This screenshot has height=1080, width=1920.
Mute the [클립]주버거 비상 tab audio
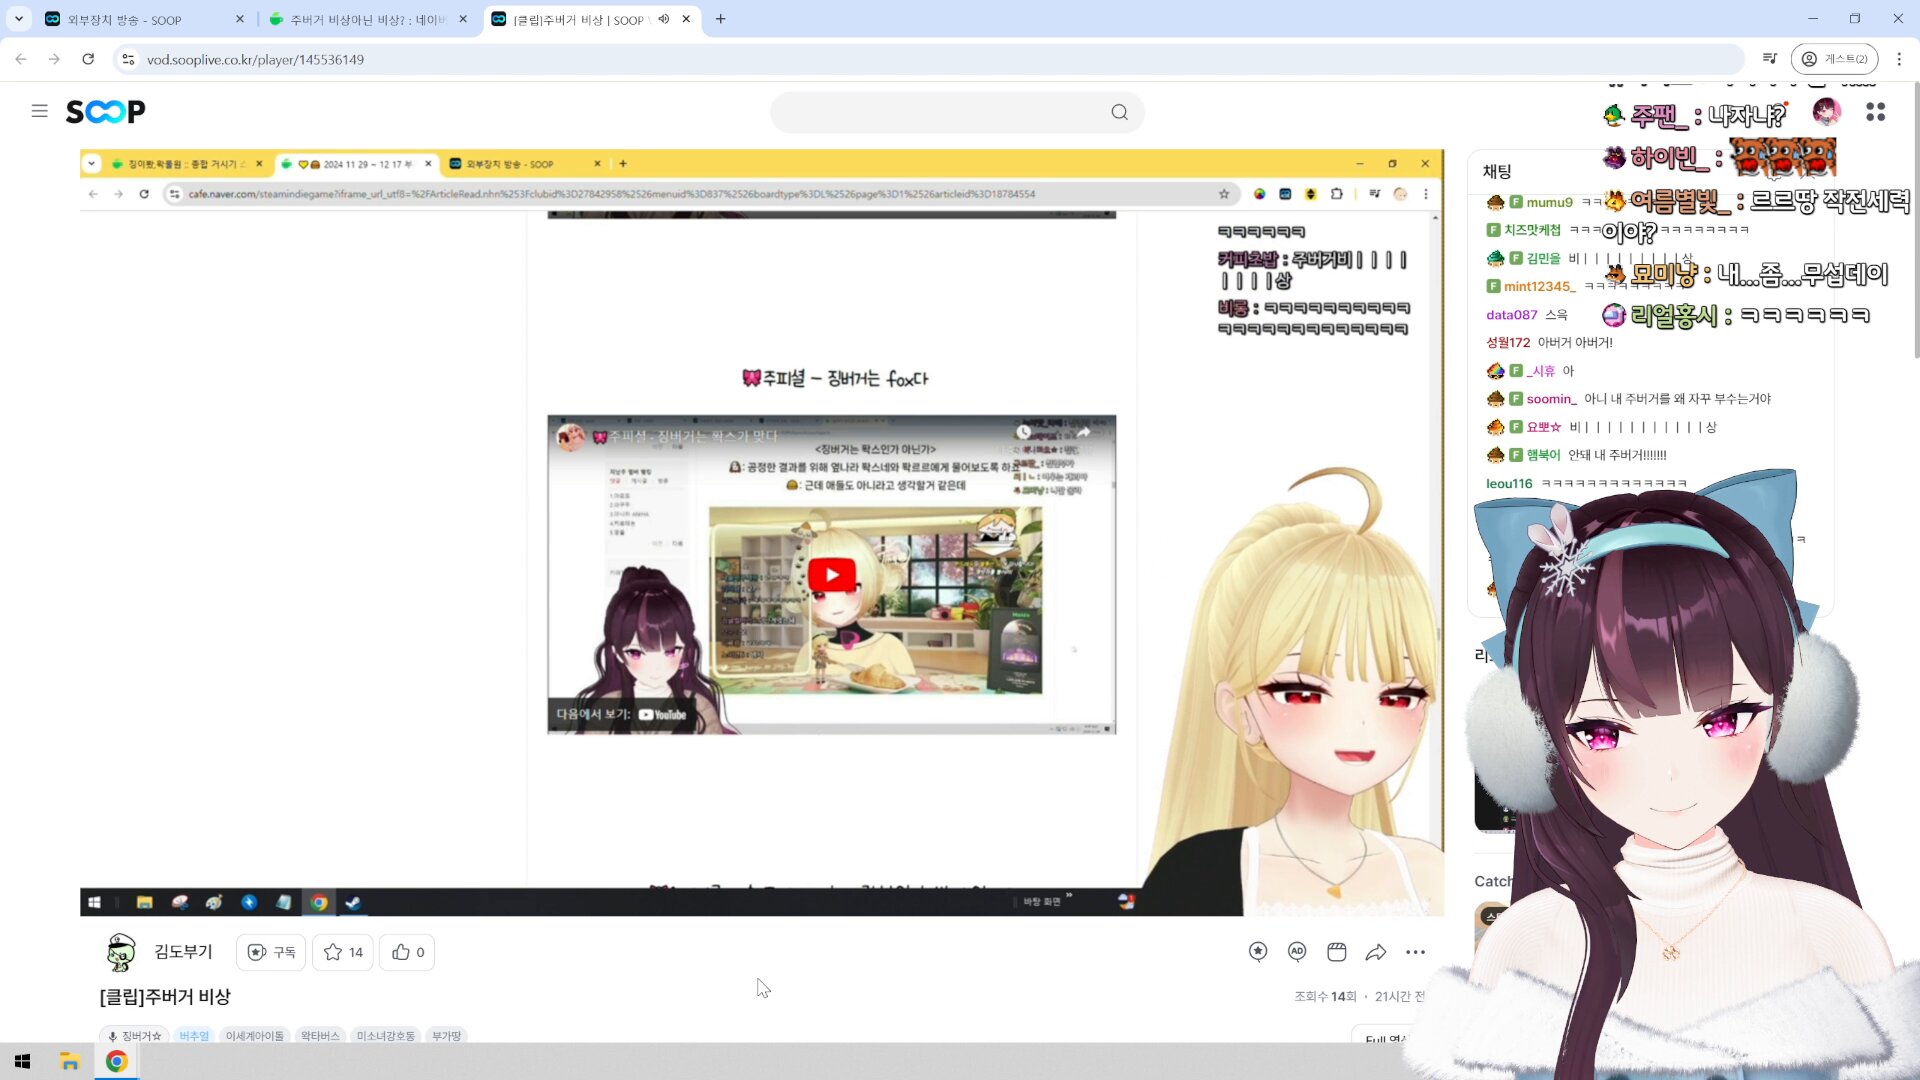click(x=663, y=19)
